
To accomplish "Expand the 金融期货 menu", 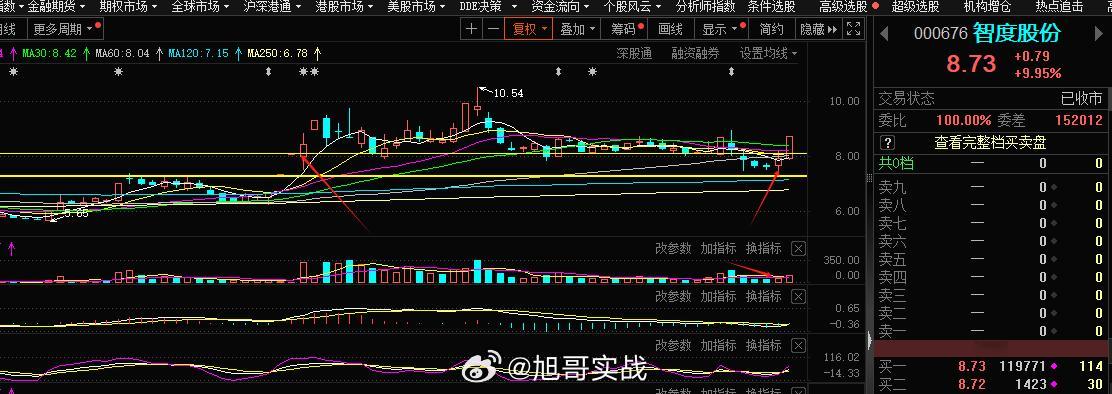I will [x=56, y=7].
